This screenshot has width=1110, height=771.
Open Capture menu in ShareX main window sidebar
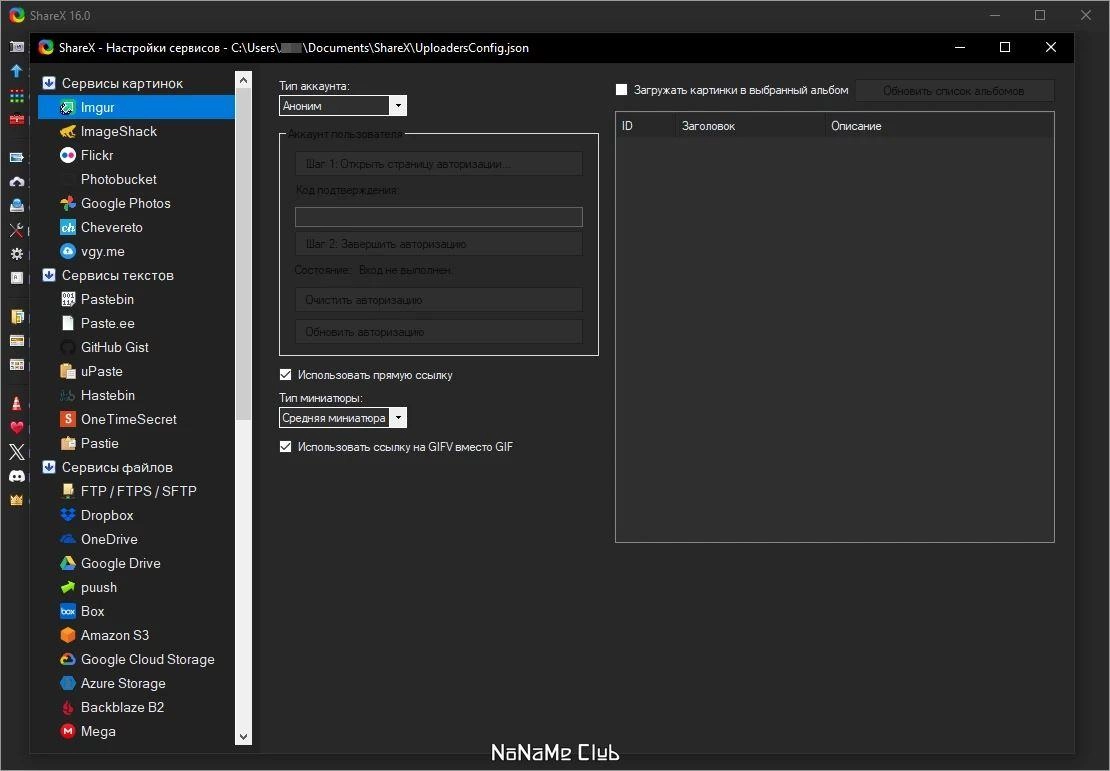(x=16, y=47)
